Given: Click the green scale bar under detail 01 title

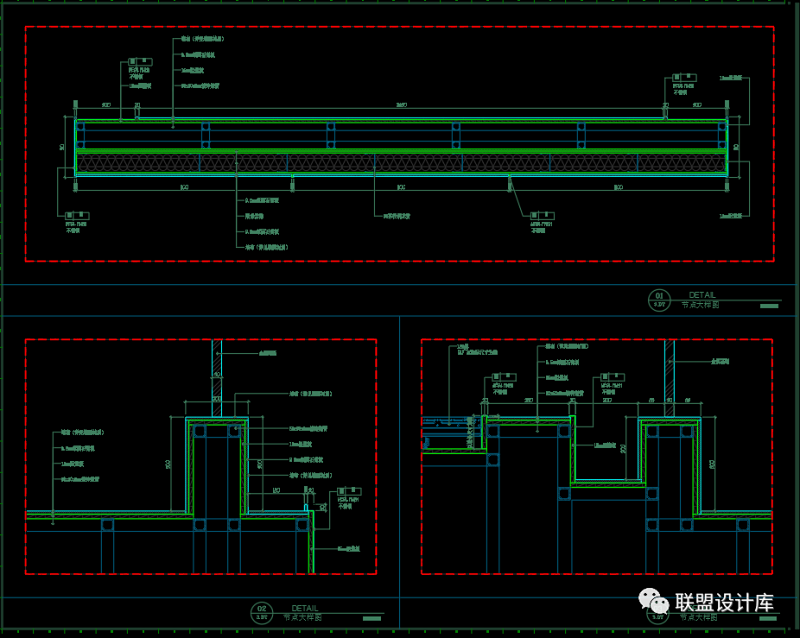Looking at the screenshot, I should [x=767, y=304].
